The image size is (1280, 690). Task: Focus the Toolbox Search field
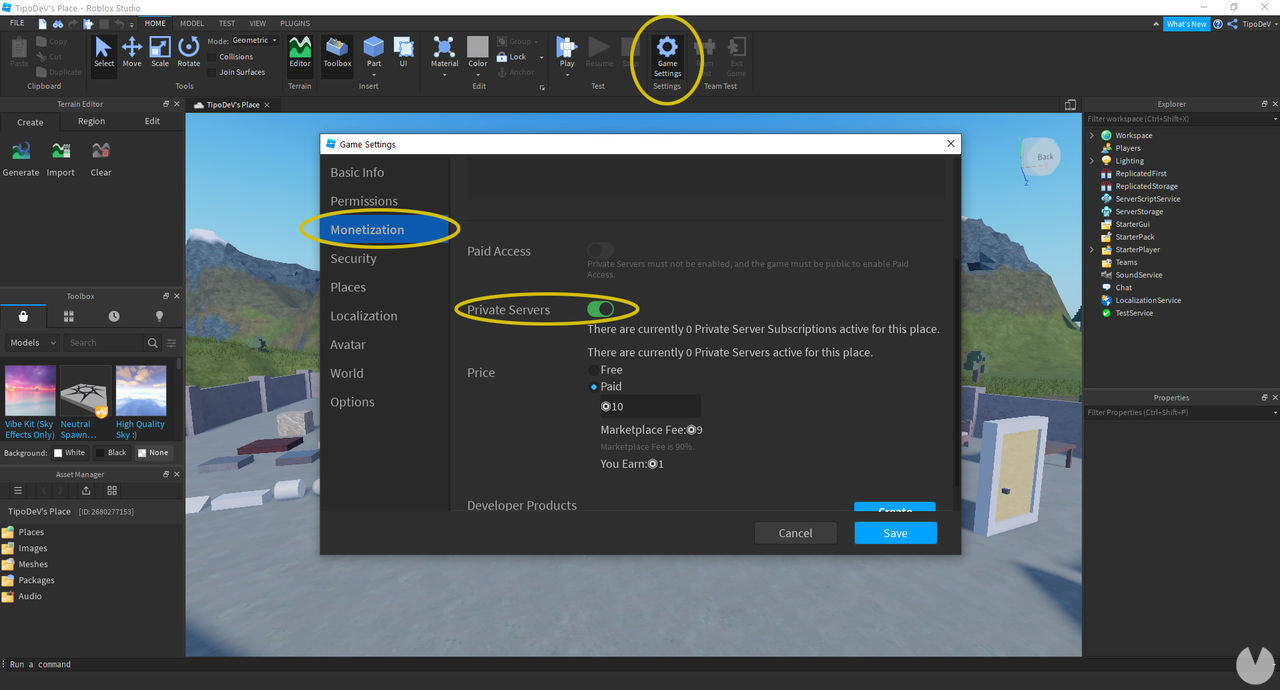point(104,343)
